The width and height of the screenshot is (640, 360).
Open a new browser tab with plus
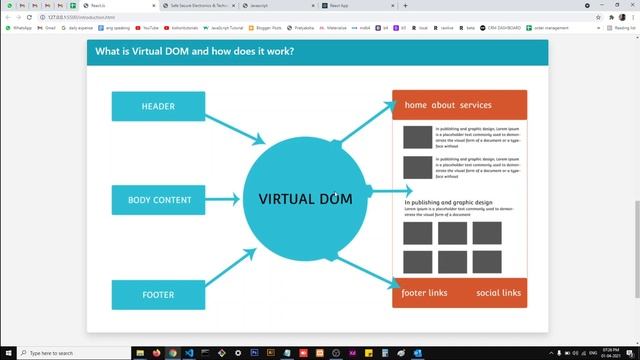(x=405, y=6)
